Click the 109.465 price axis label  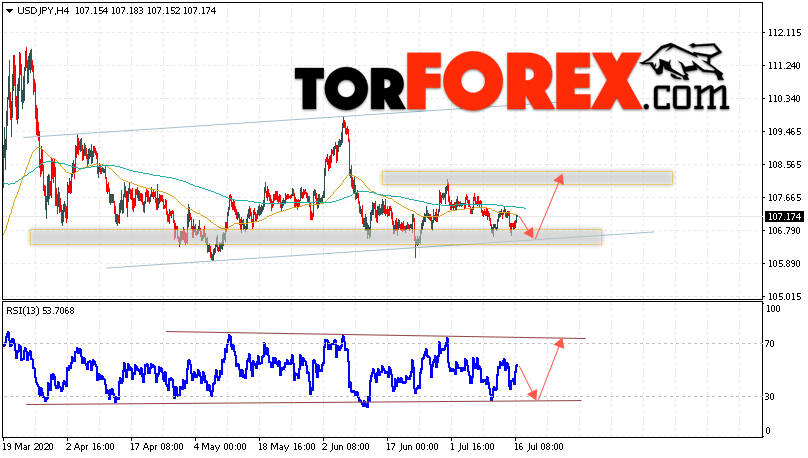[784, 132]
